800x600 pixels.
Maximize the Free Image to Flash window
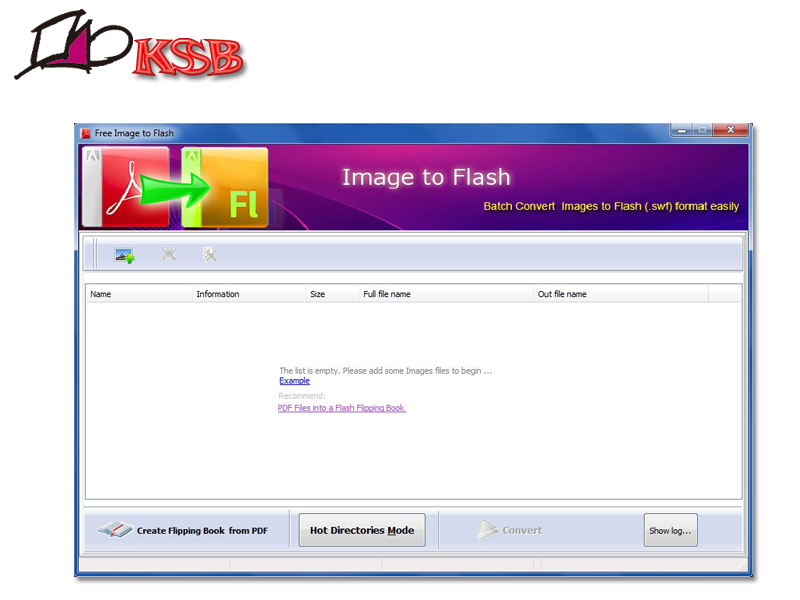tap(703, 130)
